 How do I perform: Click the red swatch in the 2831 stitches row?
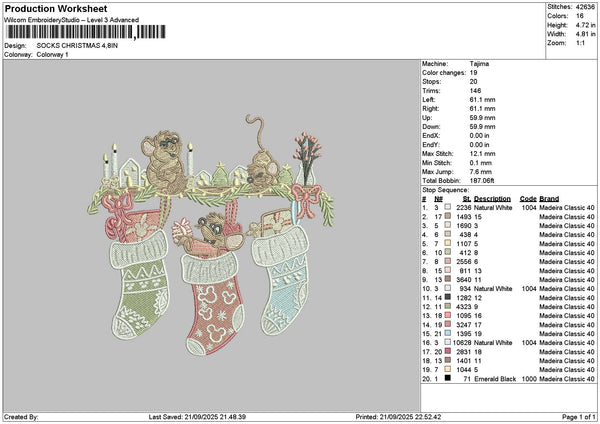(447, 351)
